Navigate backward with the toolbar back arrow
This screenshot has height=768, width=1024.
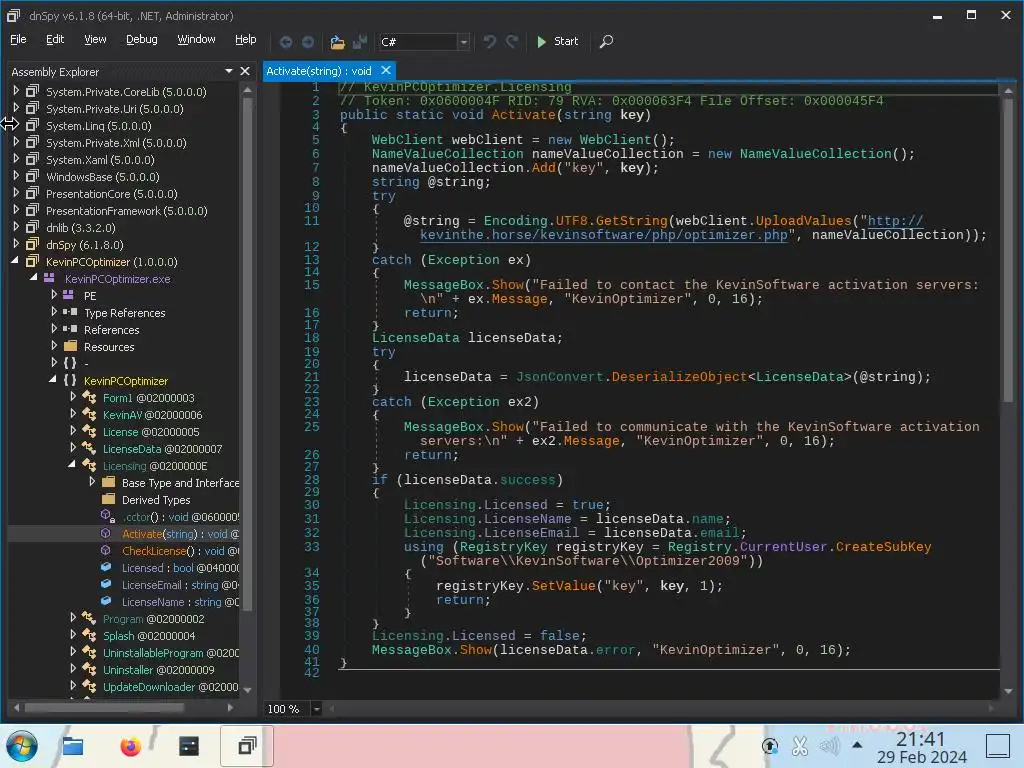286,42
